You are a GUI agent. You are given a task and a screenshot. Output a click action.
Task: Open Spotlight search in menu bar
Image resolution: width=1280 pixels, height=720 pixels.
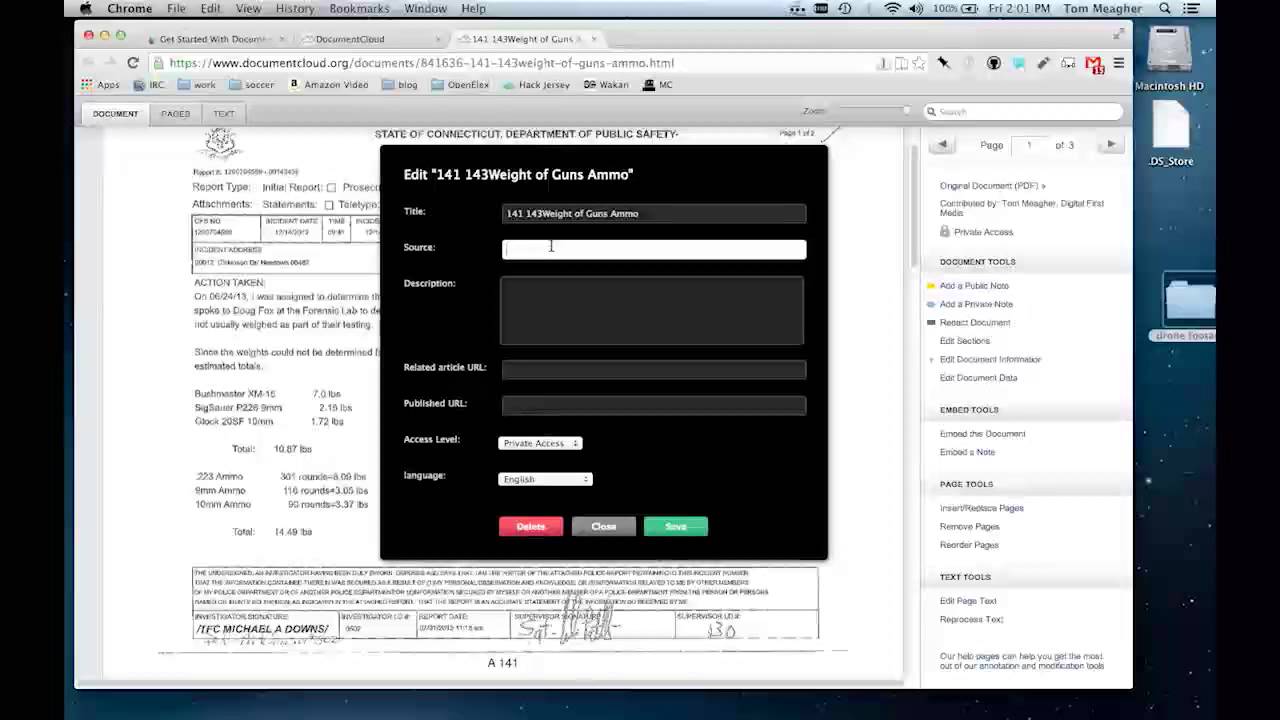[x=1165, y=8]
